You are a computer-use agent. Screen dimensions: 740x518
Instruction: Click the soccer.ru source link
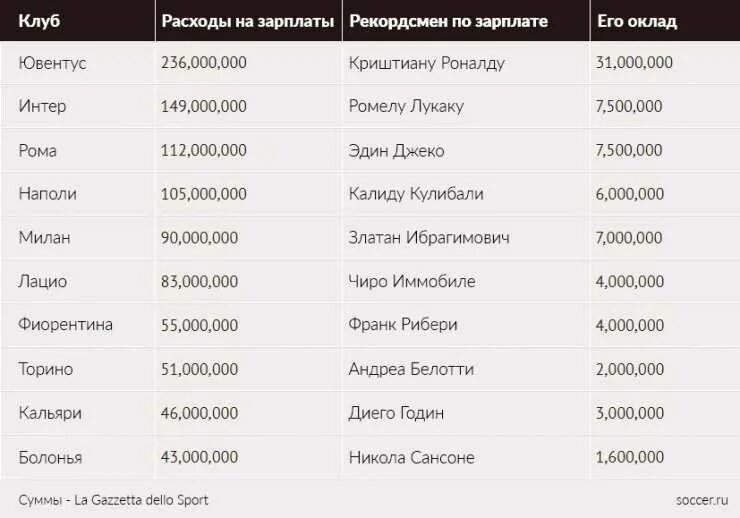[702, 500]
